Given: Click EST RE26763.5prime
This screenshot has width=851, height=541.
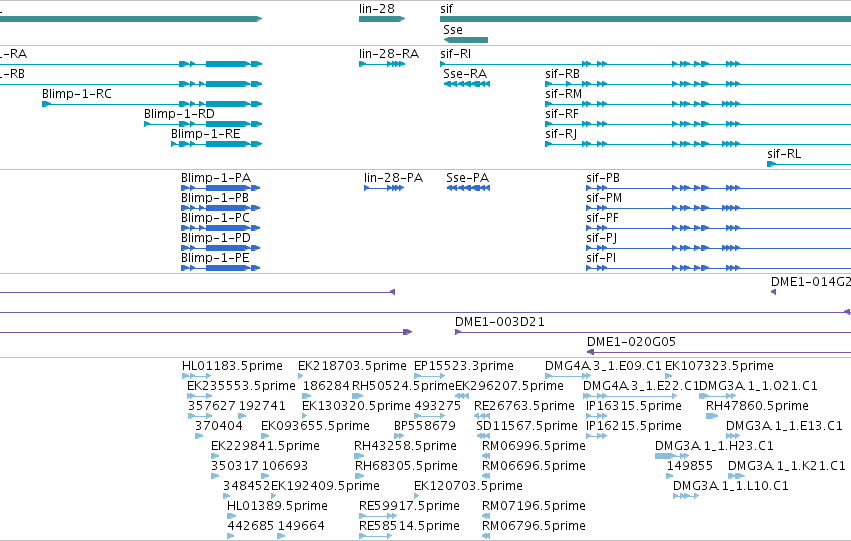Looking at the screenshot, I should (x=524, y=406).
